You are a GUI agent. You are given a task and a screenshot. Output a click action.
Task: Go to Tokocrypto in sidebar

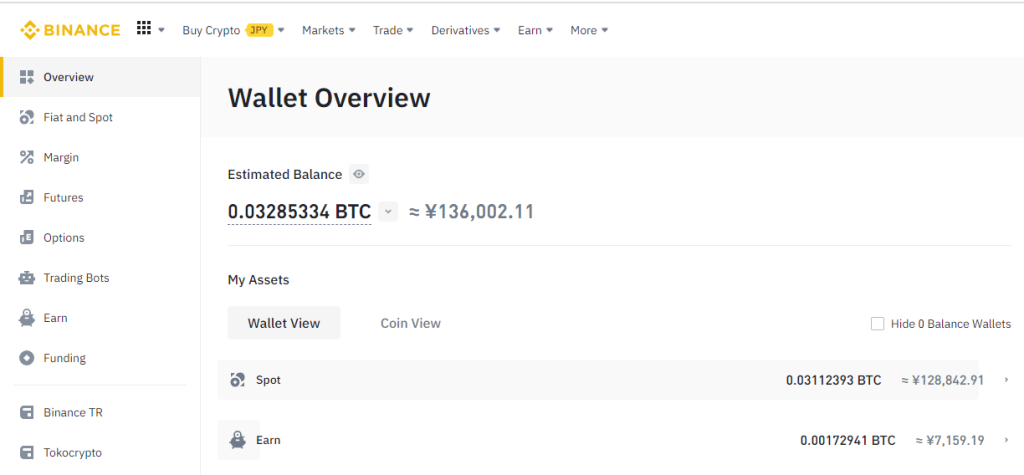(x=73, y=453)
